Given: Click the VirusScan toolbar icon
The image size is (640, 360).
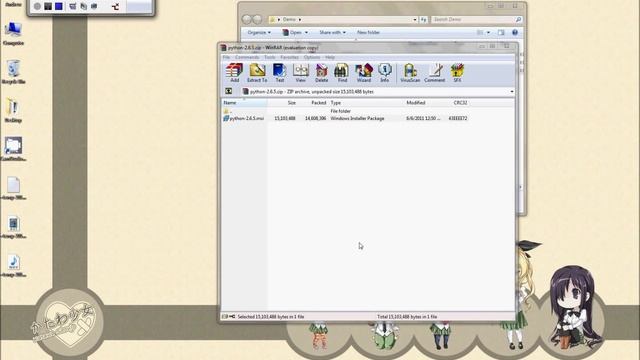Looking at the screenshot, I should click(410, 73).
